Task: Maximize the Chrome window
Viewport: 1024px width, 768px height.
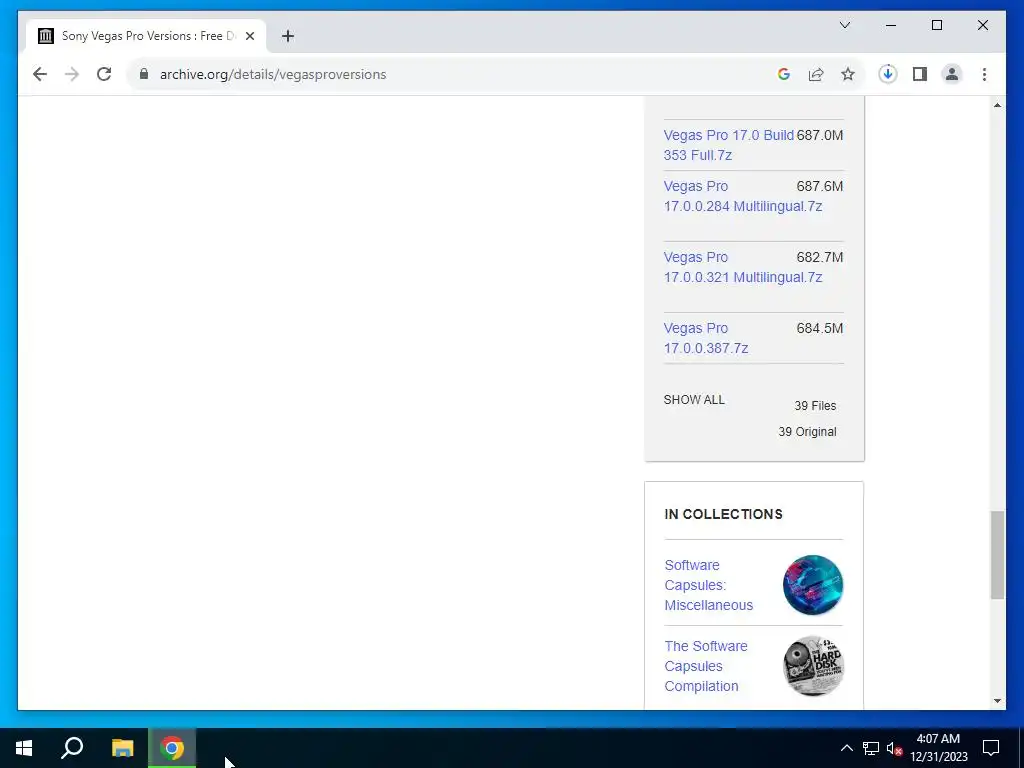Action: pos(936,25)
